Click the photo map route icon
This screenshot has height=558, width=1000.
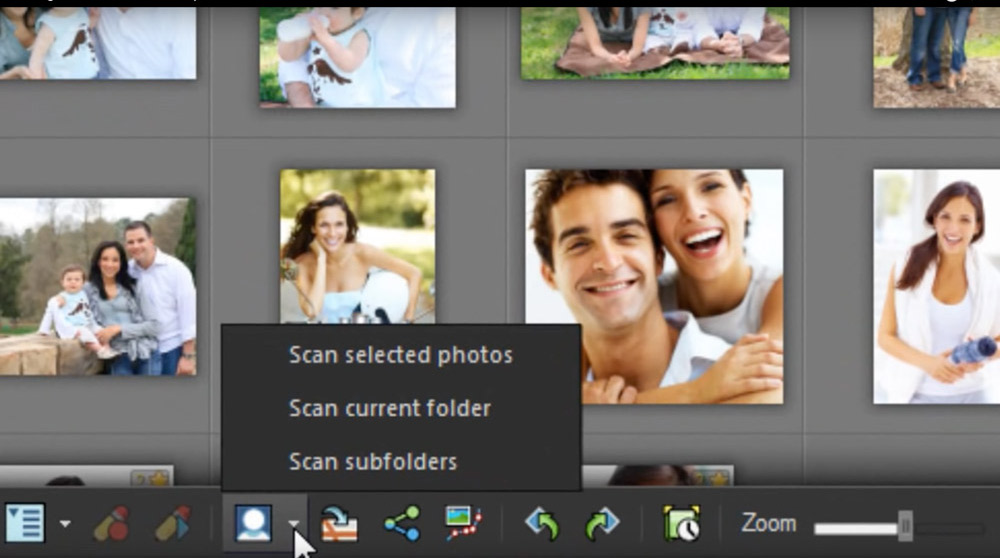click(x=464, y=524)
